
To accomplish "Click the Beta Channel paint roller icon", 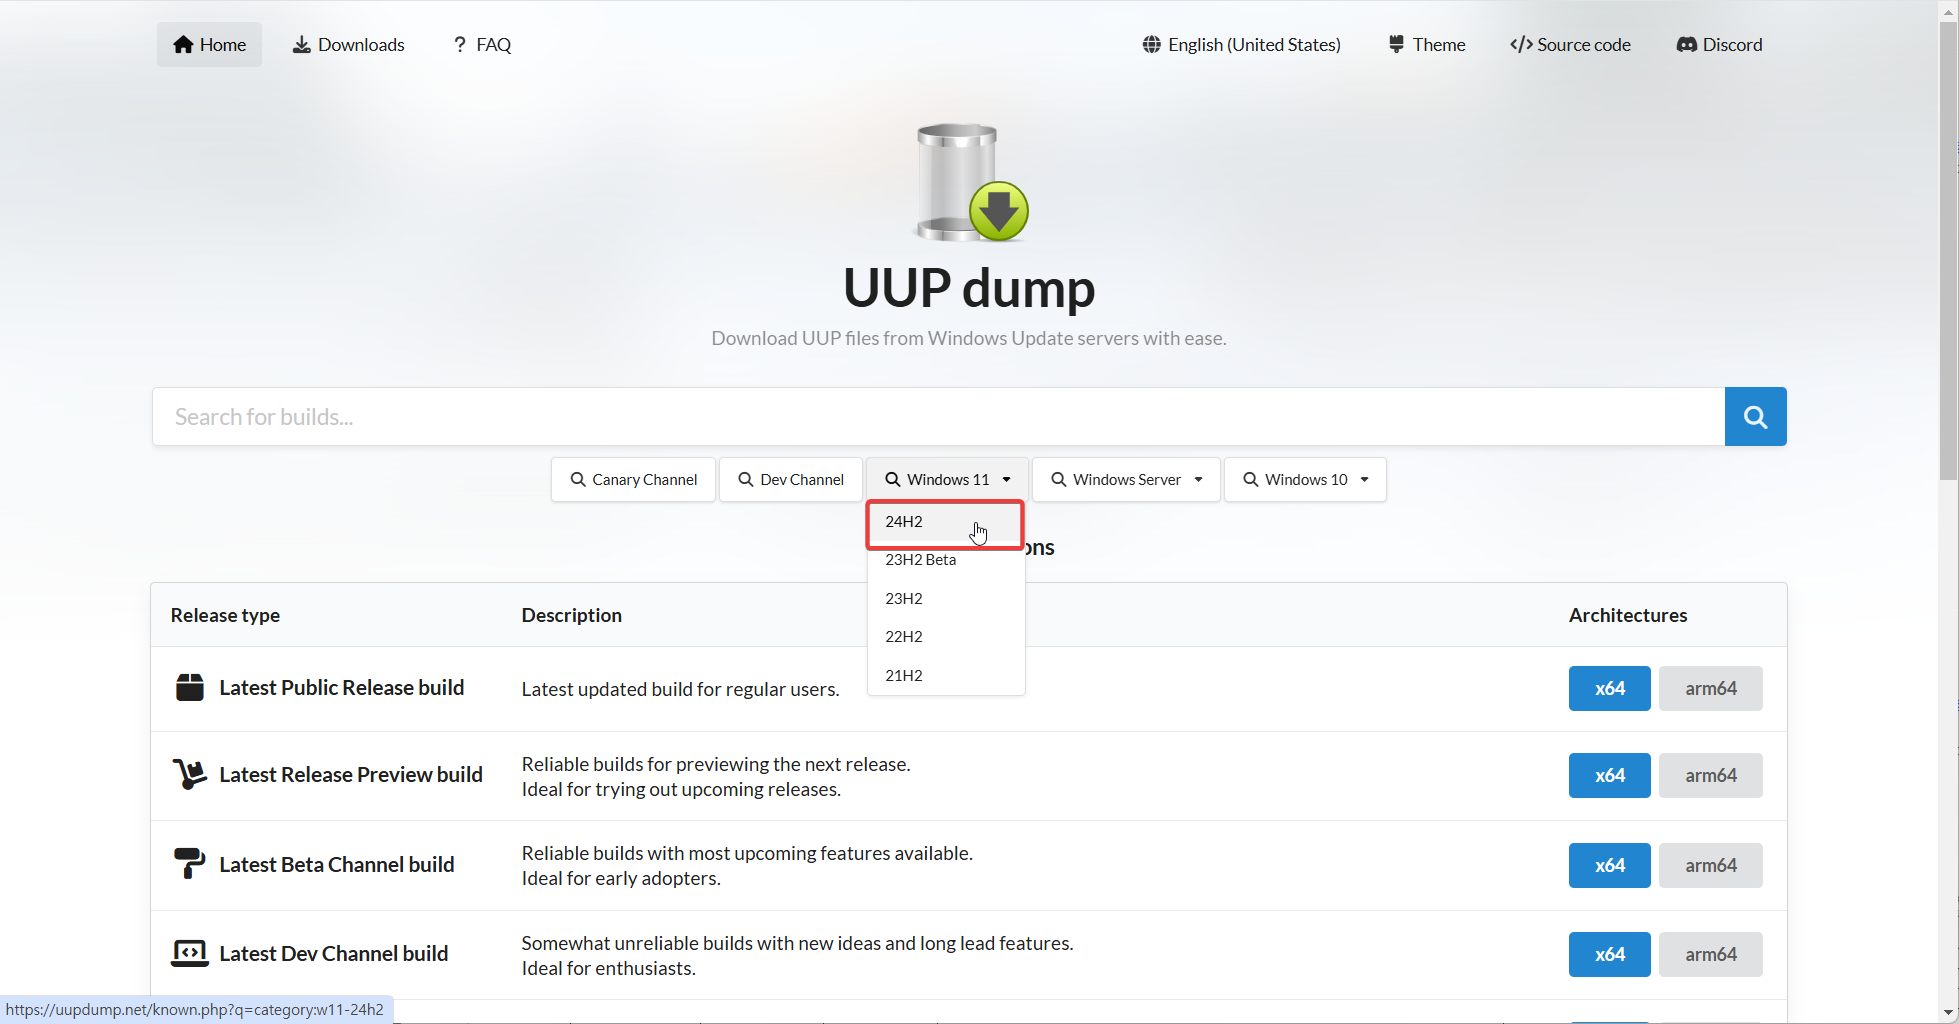I will pos(189,863).
